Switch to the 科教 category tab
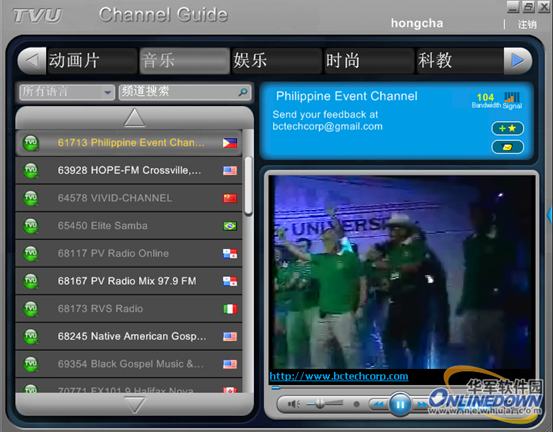 460,61
